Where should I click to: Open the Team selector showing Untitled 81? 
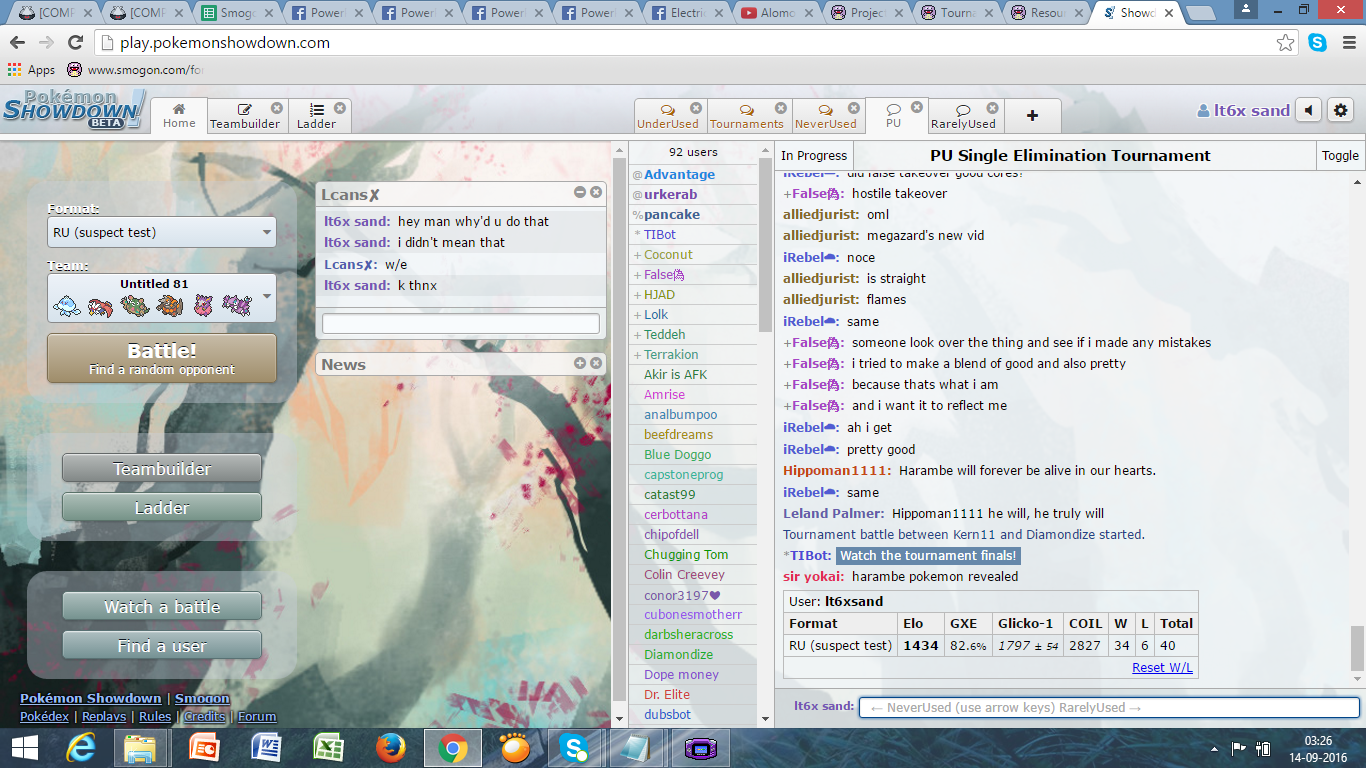click(x=162, y=298)
